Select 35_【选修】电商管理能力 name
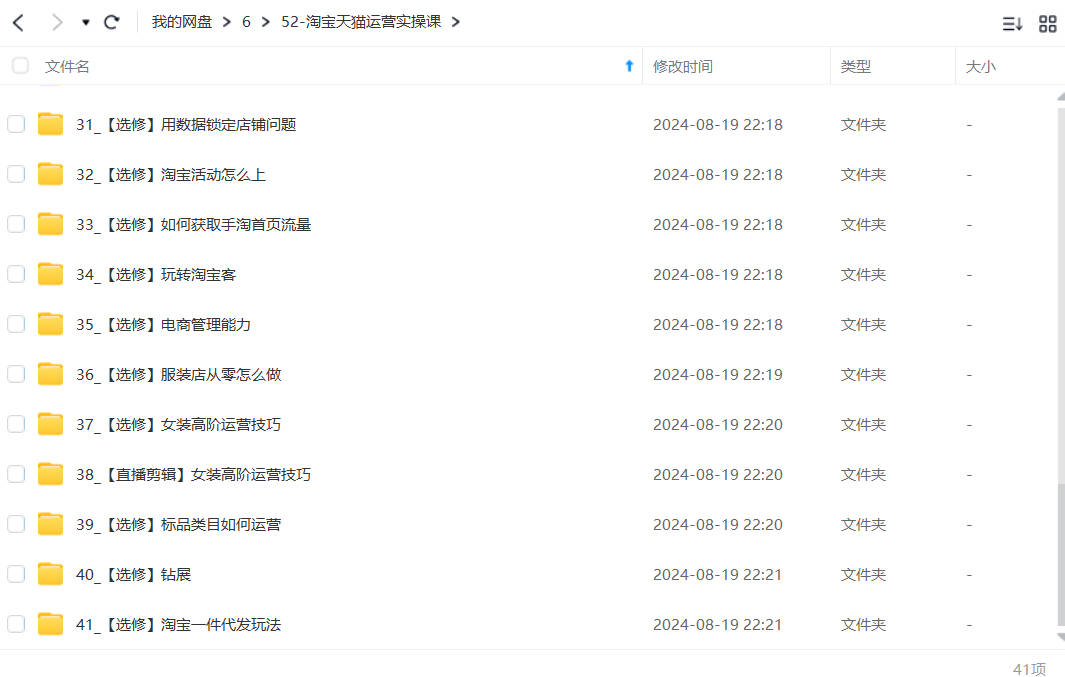This screenshot has width=1065, height=677. pos(163,325)
